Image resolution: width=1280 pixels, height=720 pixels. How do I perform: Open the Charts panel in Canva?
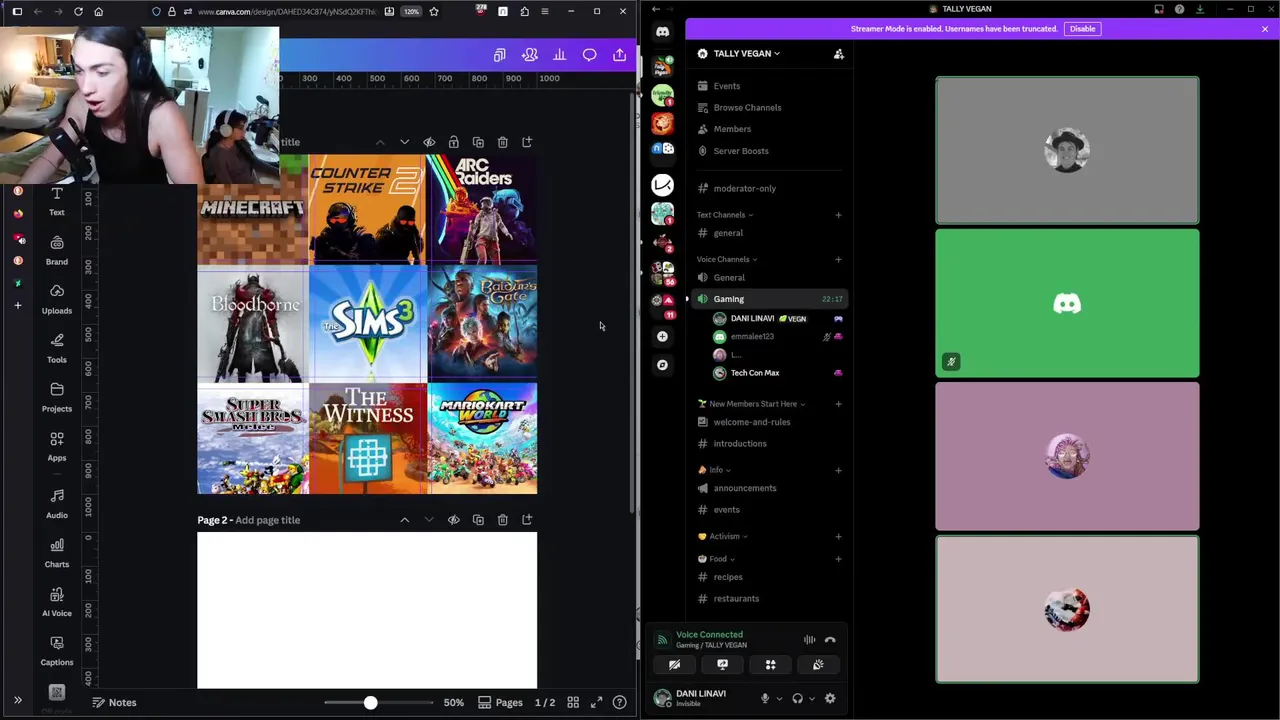tap(57, 552)
